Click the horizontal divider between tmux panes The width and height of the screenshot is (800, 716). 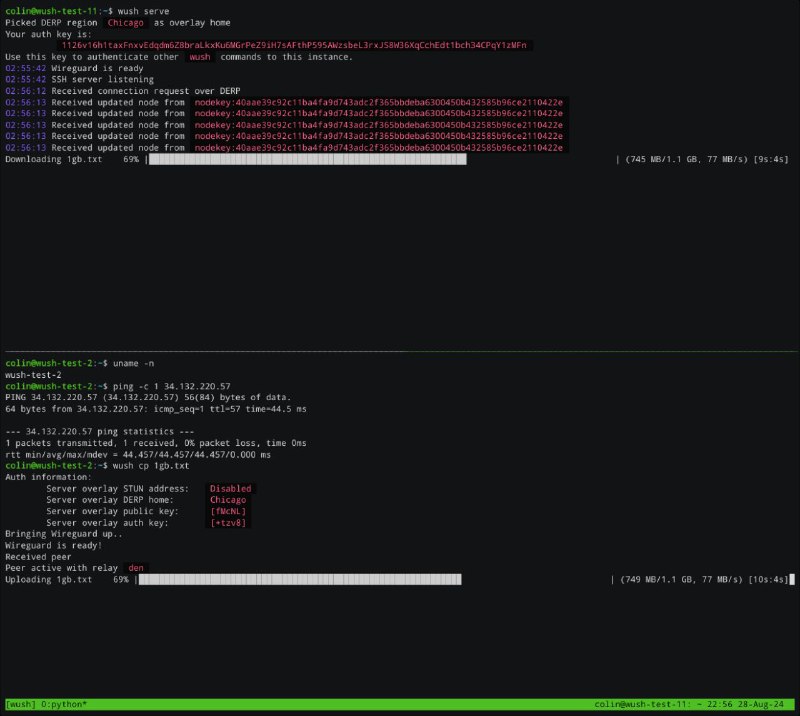[x=400, y=351]
